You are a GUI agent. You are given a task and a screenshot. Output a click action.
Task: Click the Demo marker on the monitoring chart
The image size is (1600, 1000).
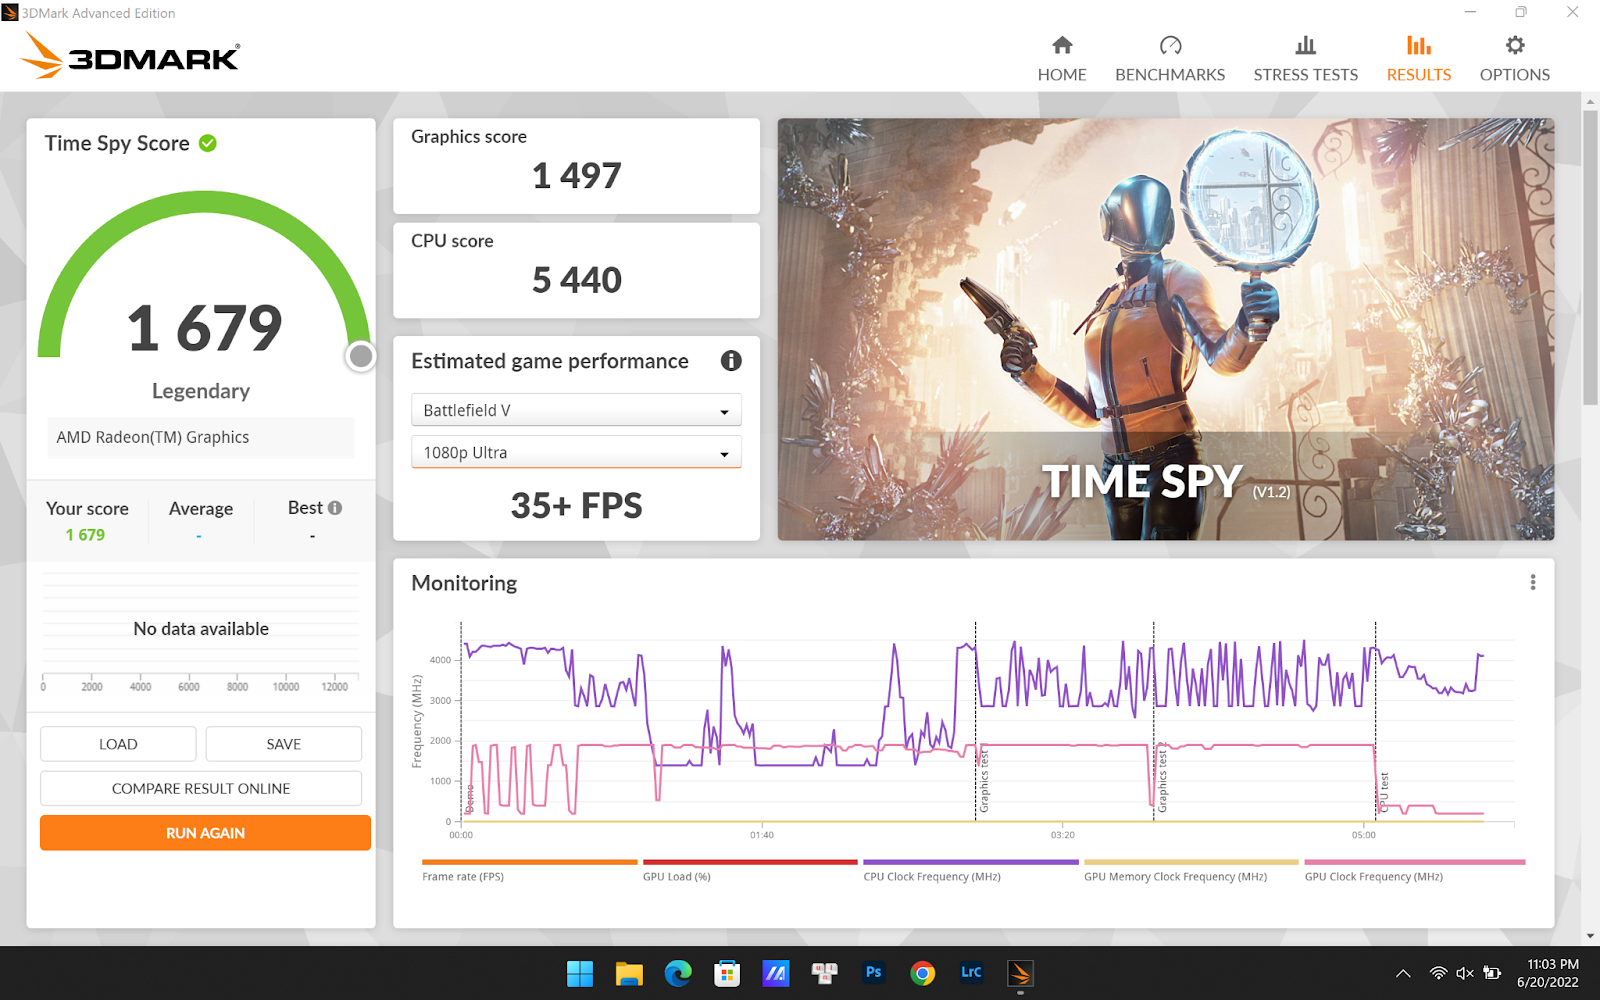pos(470,798)
